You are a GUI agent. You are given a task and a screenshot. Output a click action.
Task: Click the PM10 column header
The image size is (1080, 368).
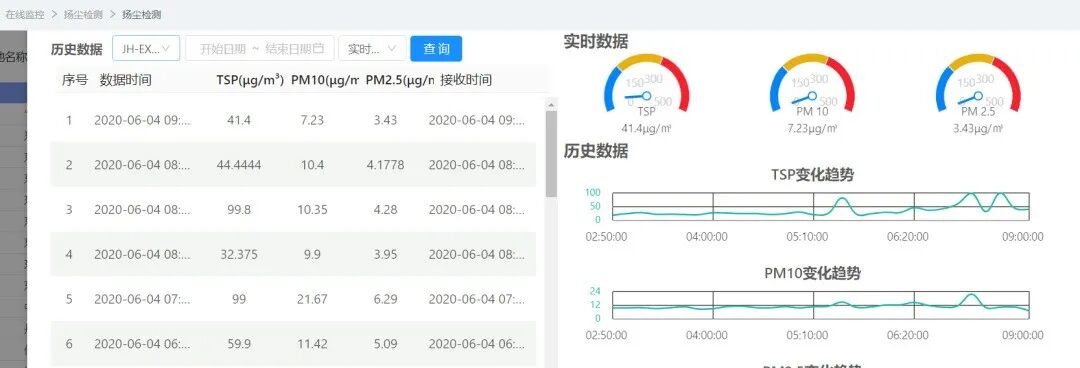[x=324, y=80]
